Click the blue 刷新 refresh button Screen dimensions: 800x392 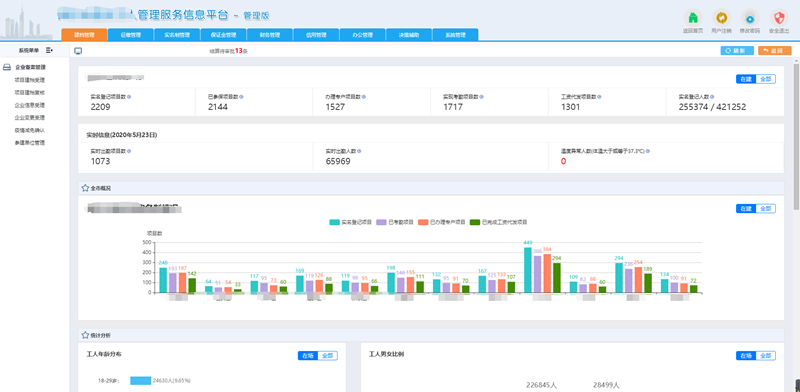tap(737, 51)
